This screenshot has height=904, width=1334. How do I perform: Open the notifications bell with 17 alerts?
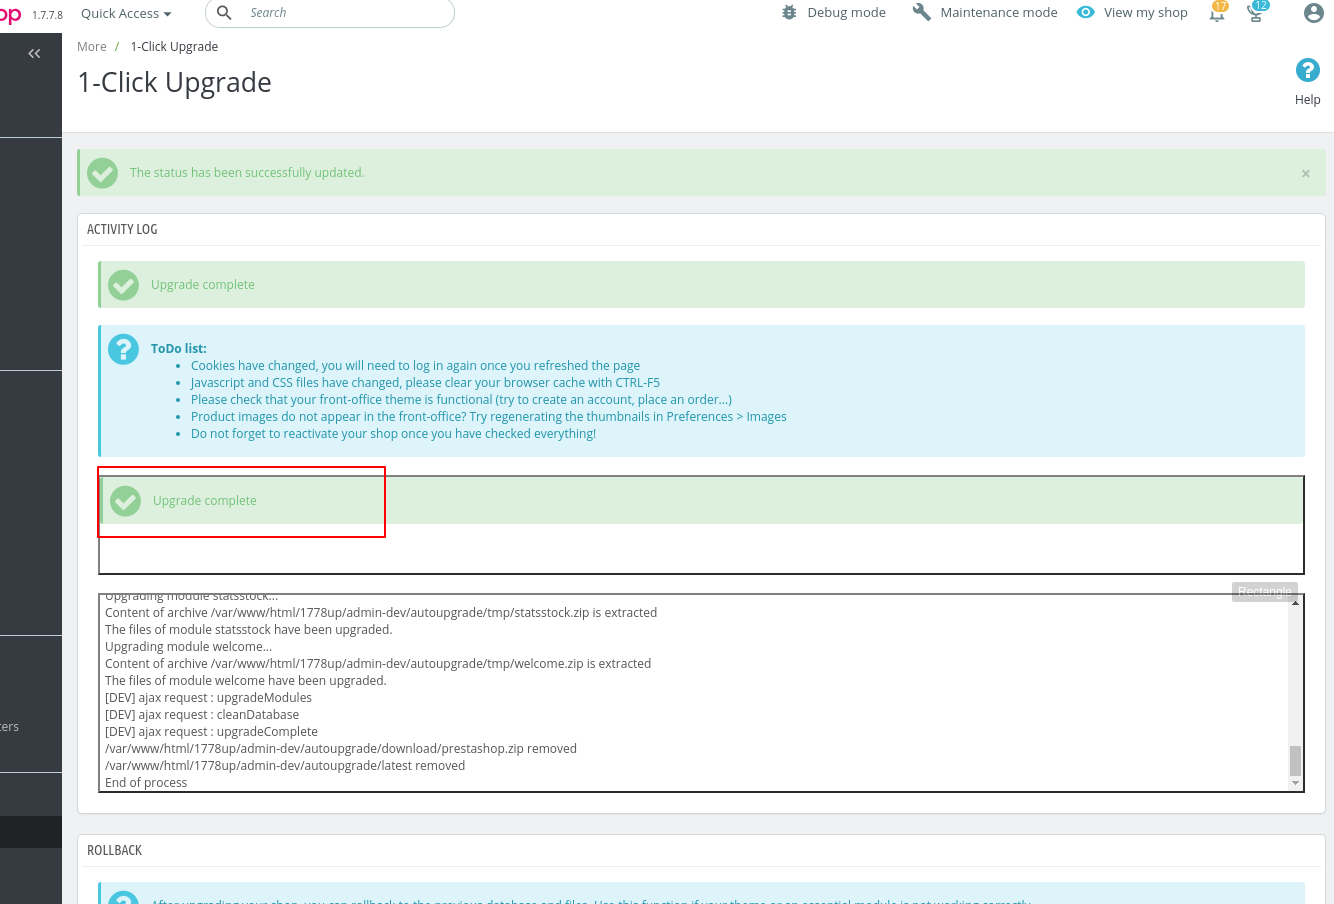(x=1217, y=14)
